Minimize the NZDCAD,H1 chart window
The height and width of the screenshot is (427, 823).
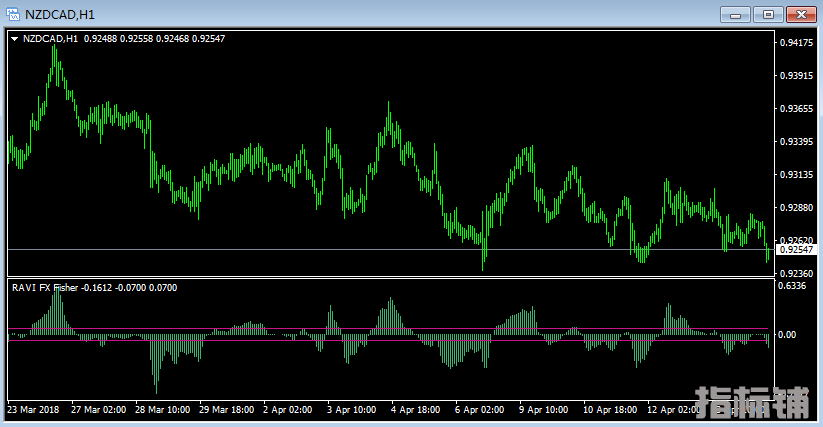coord(736,14)
